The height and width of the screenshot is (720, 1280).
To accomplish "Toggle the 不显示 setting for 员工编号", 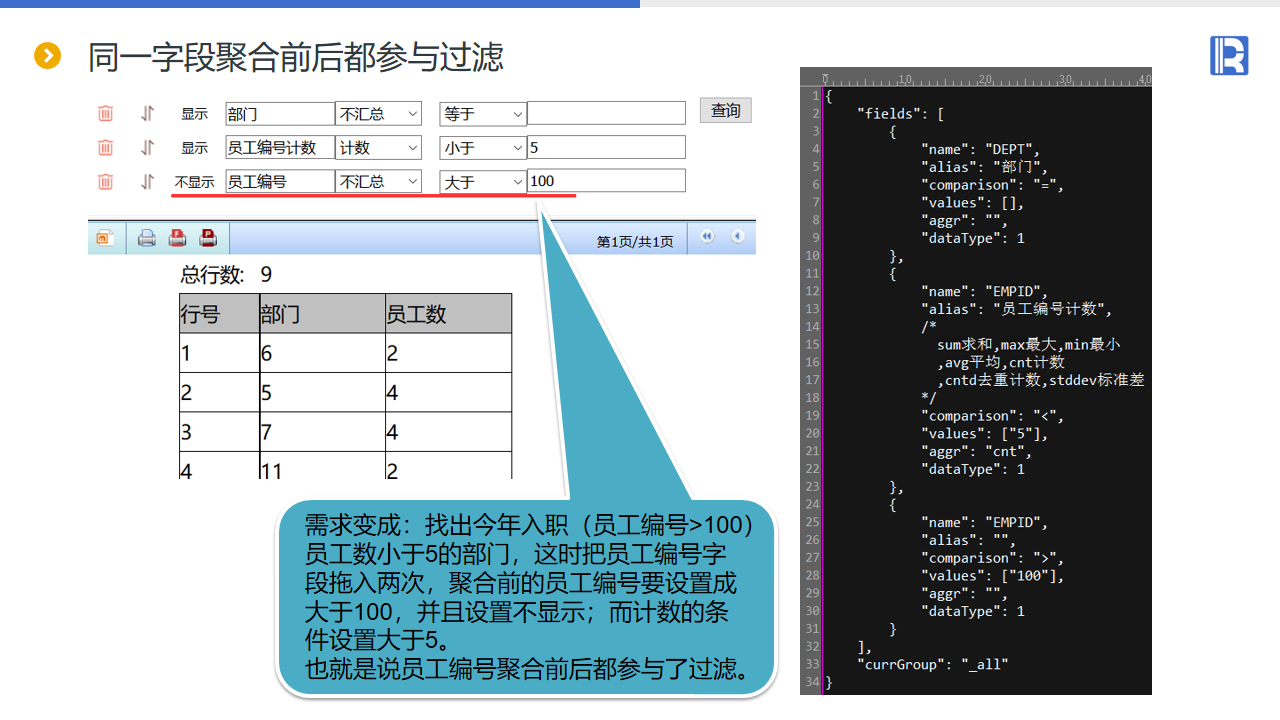I will (195, 182).
